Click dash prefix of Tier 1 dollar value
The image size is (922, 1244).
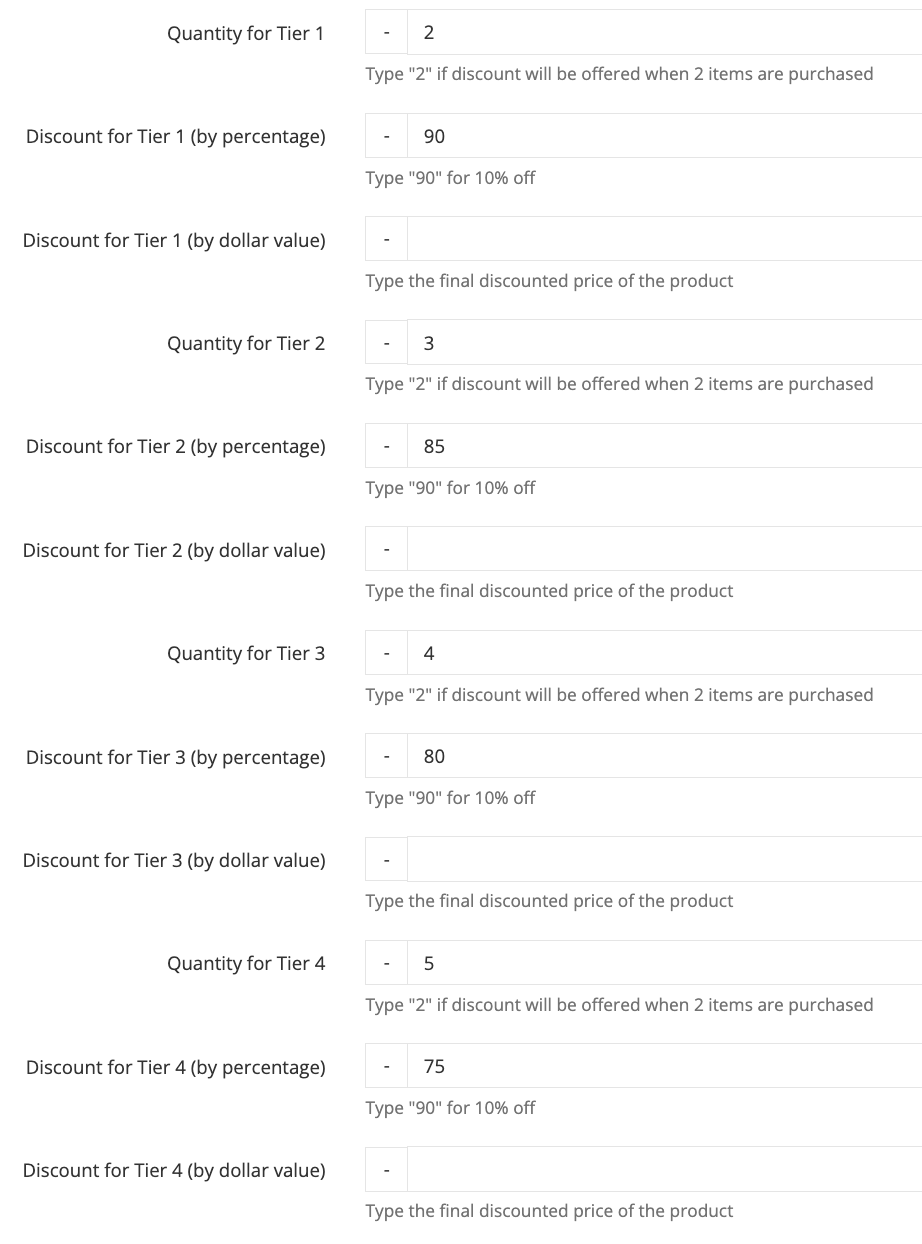tap(386, 239)
